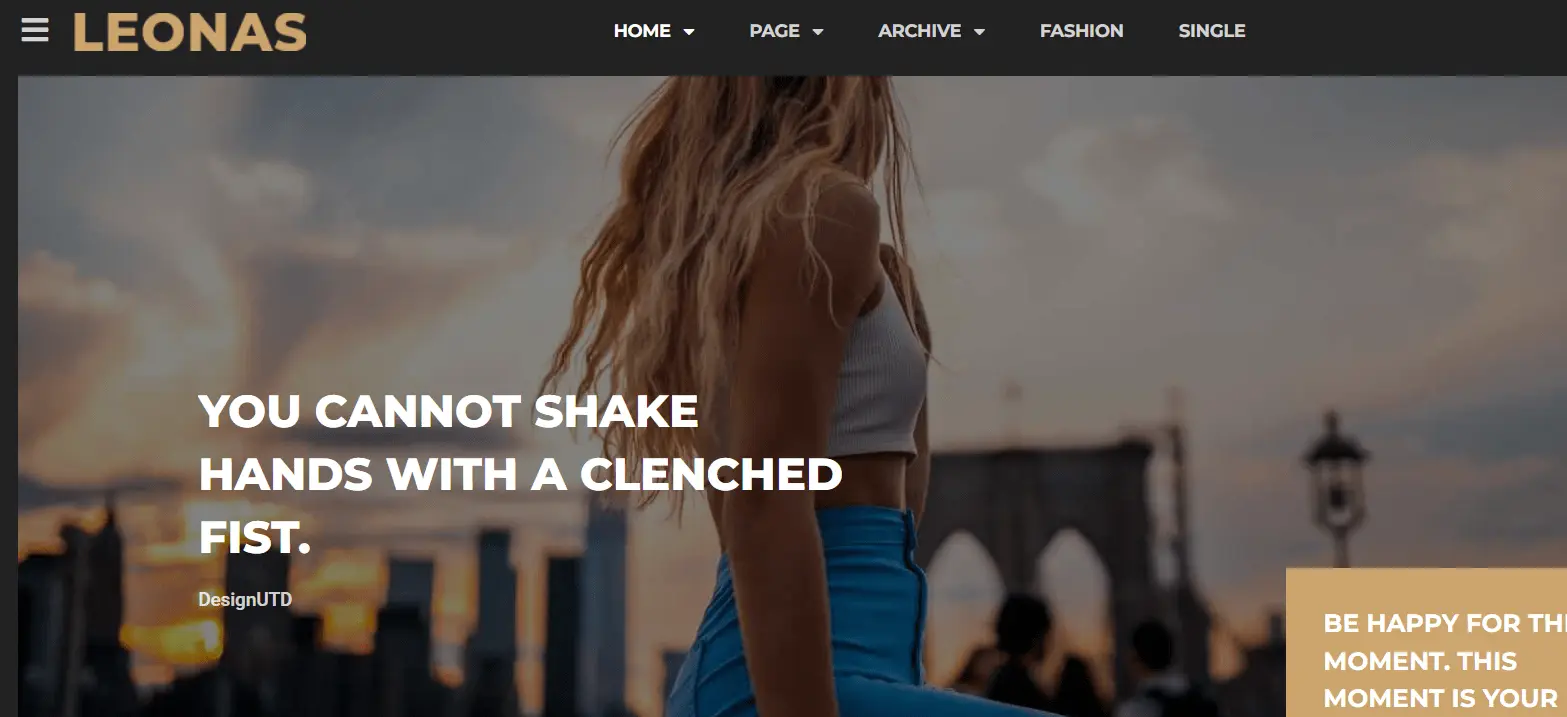Viewport: 1567px width, 717px height.
Task: Click the tan quote card background
Action: click(1426, 590)
